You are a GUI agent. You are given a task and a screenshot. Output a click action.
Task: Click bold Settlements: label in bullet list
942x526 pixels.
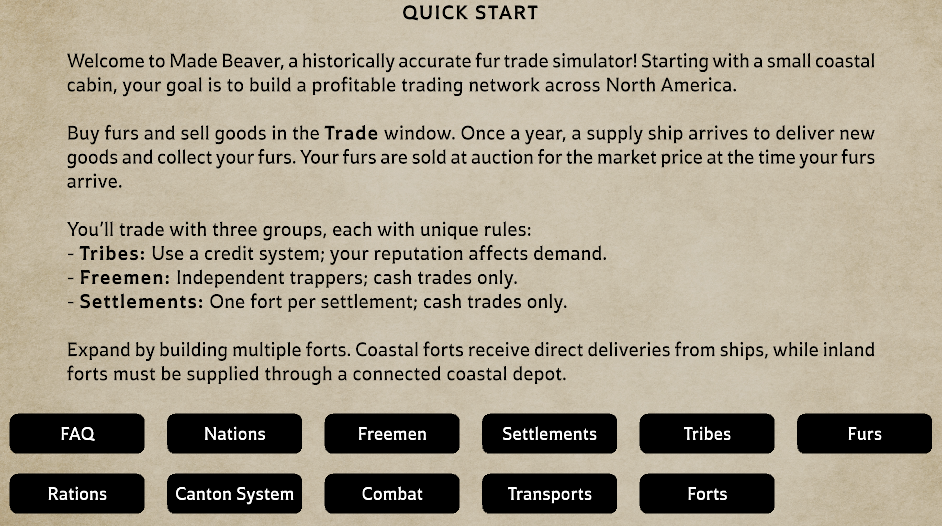[142, 301]
